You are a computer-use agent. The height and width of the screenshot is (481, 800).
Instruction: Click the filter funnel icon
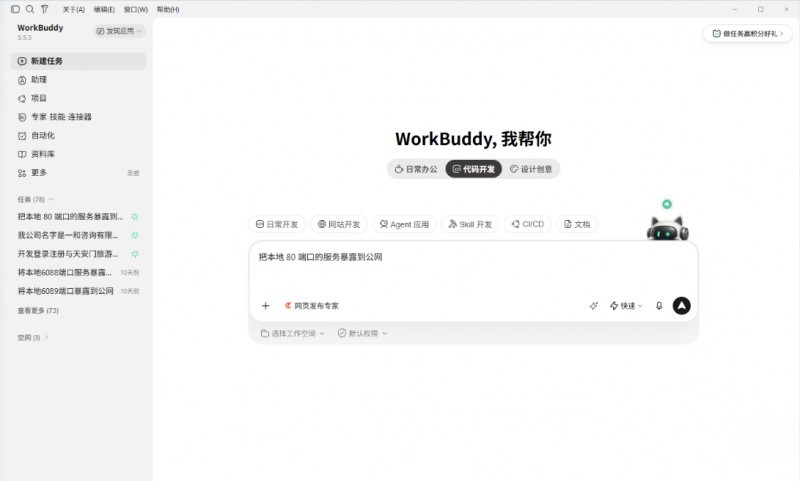[x=45, y=9]
